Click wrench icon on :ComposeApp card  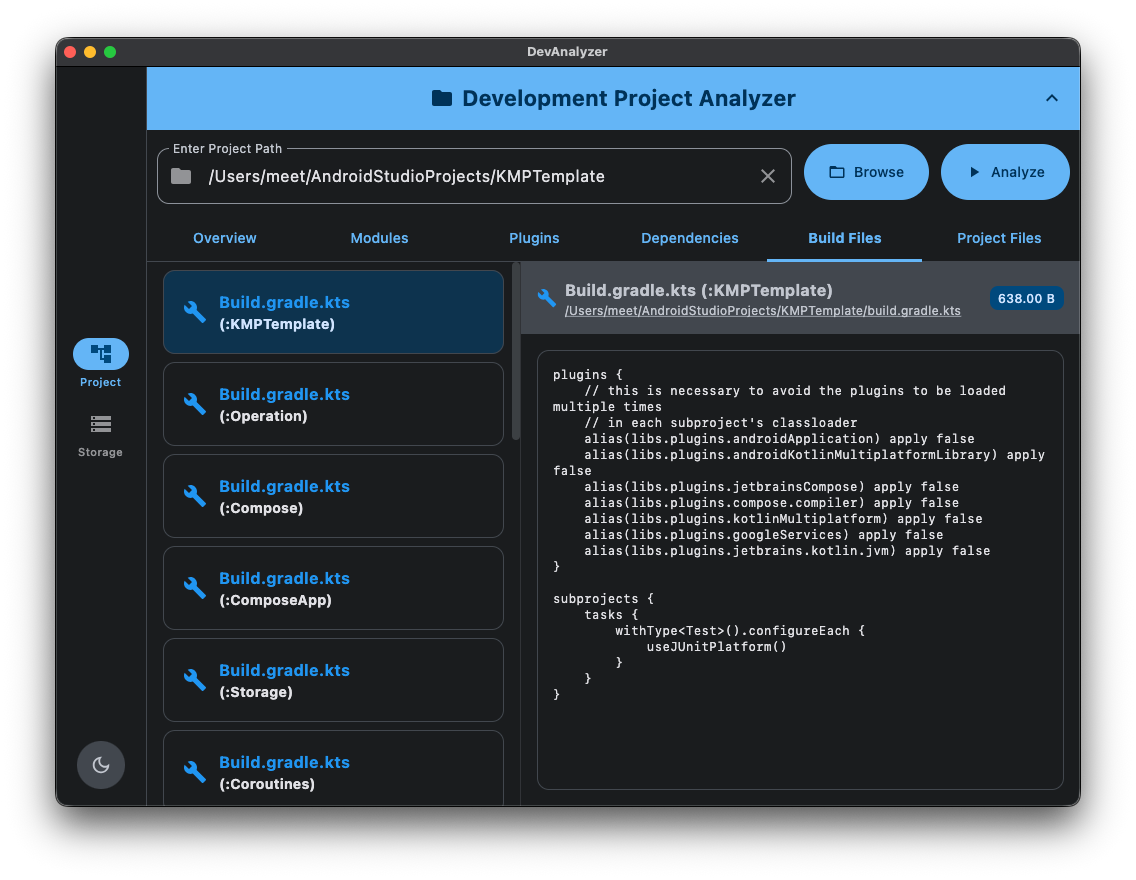click(195, 588)
